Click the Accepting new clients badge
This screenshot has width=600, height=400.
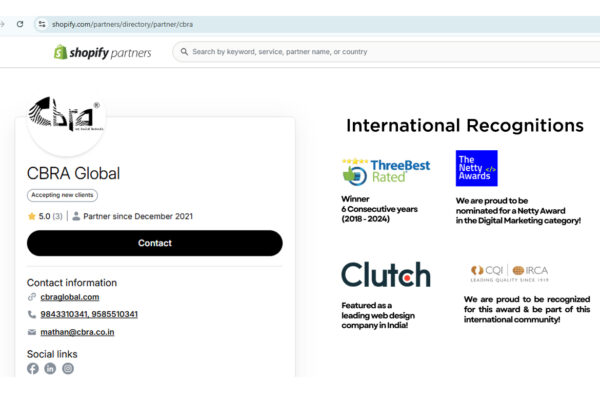click(x=62, y=195)
